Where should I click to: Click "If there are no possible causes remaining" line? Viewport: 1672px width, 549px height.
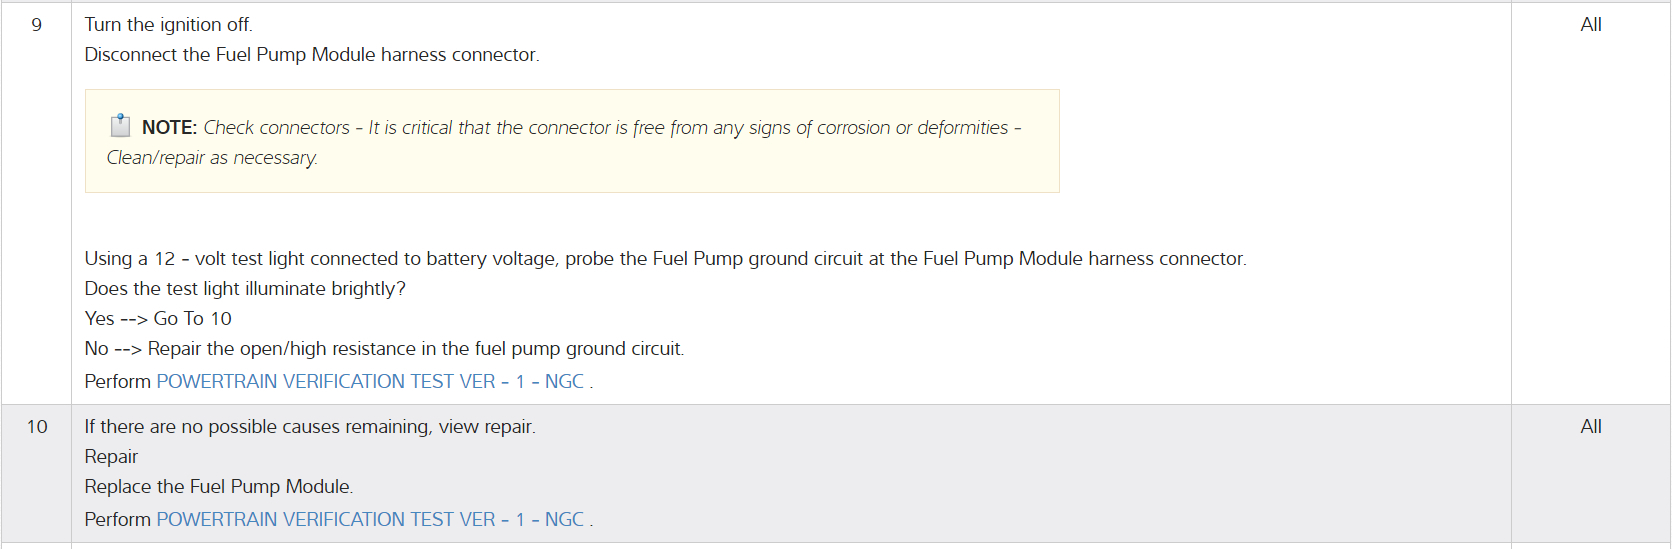click(x=309, y=427)
